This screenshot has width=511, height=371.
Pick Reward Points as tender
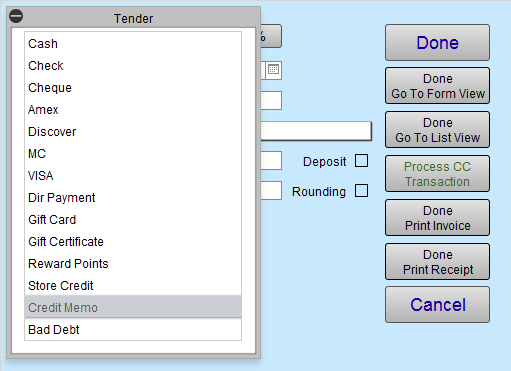pyautogui.click(x=133, y=264)
